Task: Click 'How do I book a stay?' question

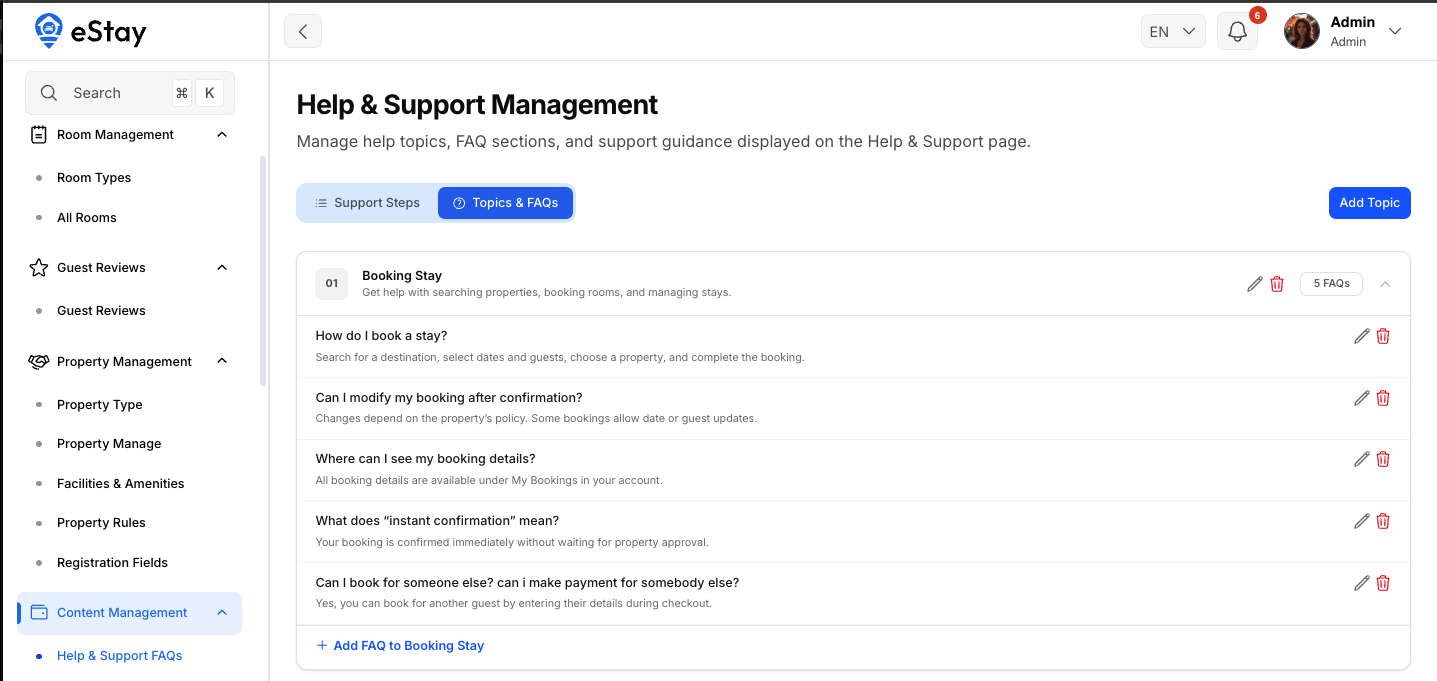Action: pos(381,336)
